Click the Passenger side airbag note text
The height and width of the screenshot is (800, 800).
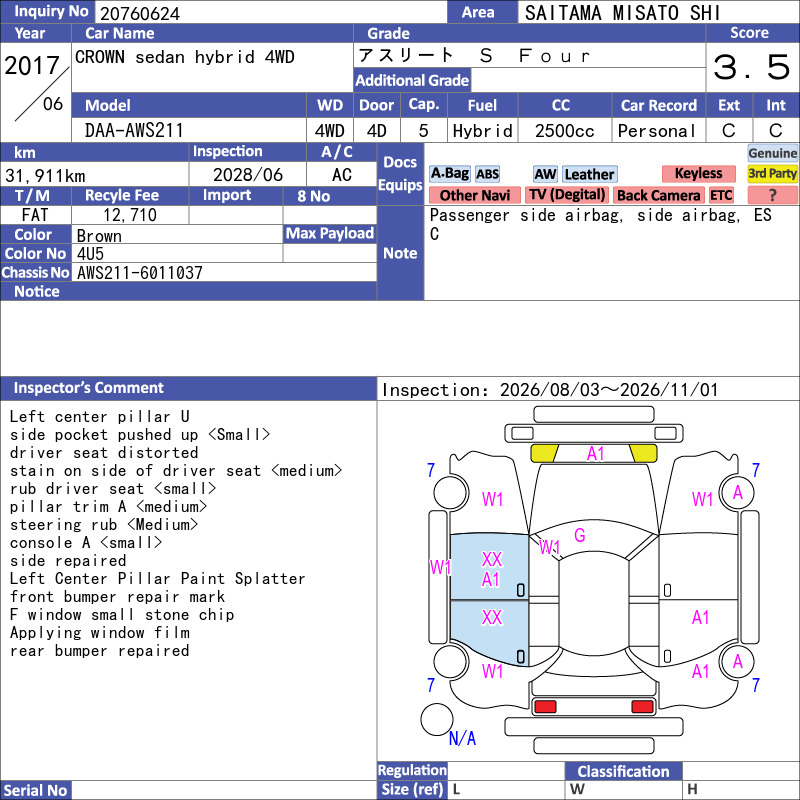tap(601, 224)
